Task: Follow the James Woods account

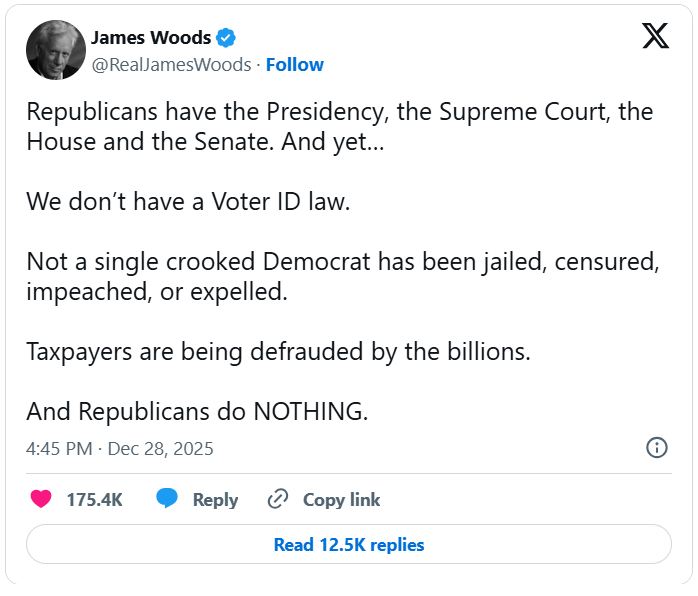Action: 295,65
